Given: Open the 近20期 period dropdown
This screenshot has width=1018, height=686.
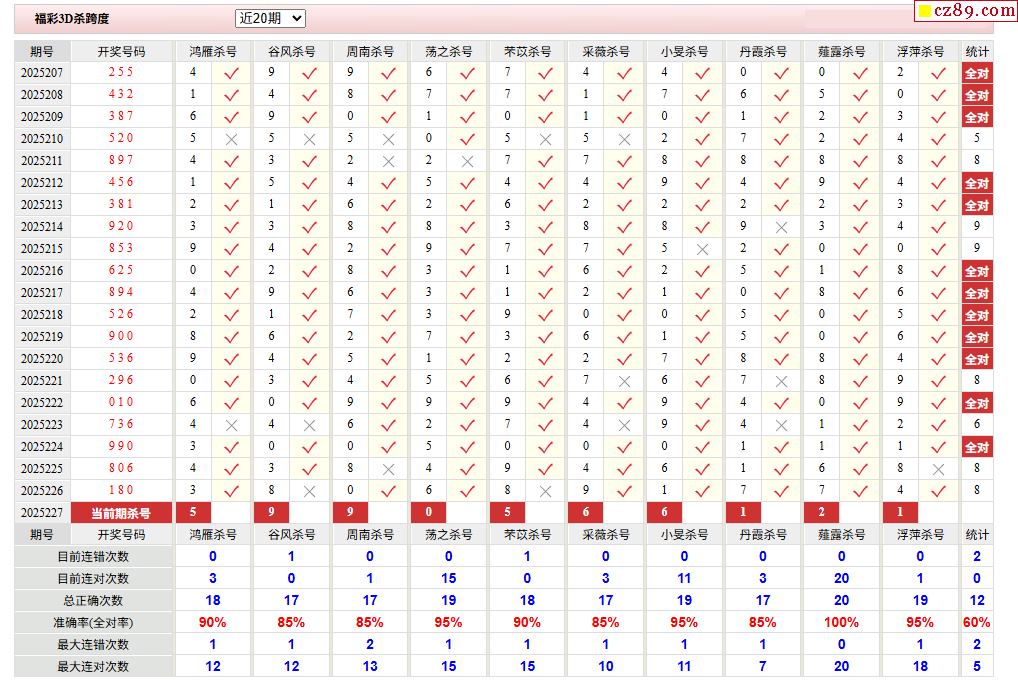Looking at the screenshot, I should 270,19.
